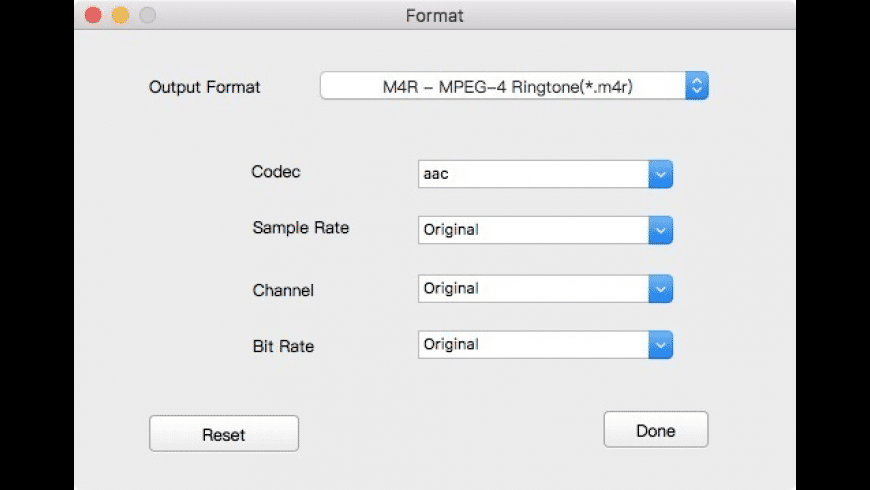Close the Format window with red button
Viewport: 870px width, 490px height.
point(93,15)
